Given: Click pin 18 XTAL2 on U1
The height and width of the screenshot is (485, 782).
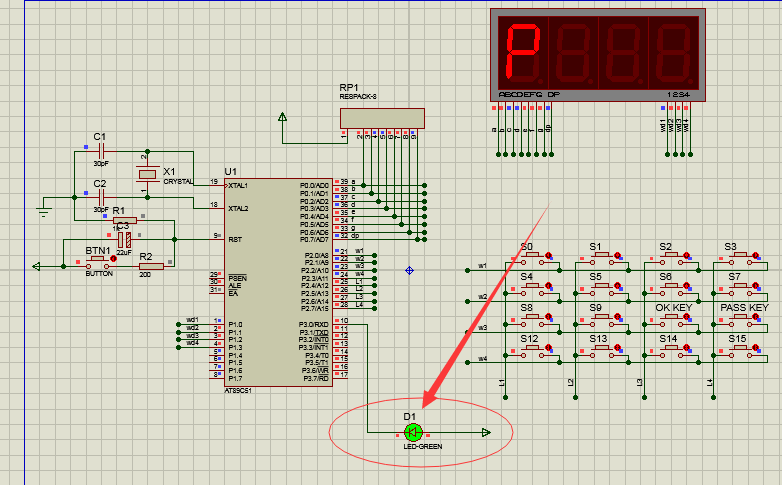Looking at the screenshot, I should [x=216, y=207].
